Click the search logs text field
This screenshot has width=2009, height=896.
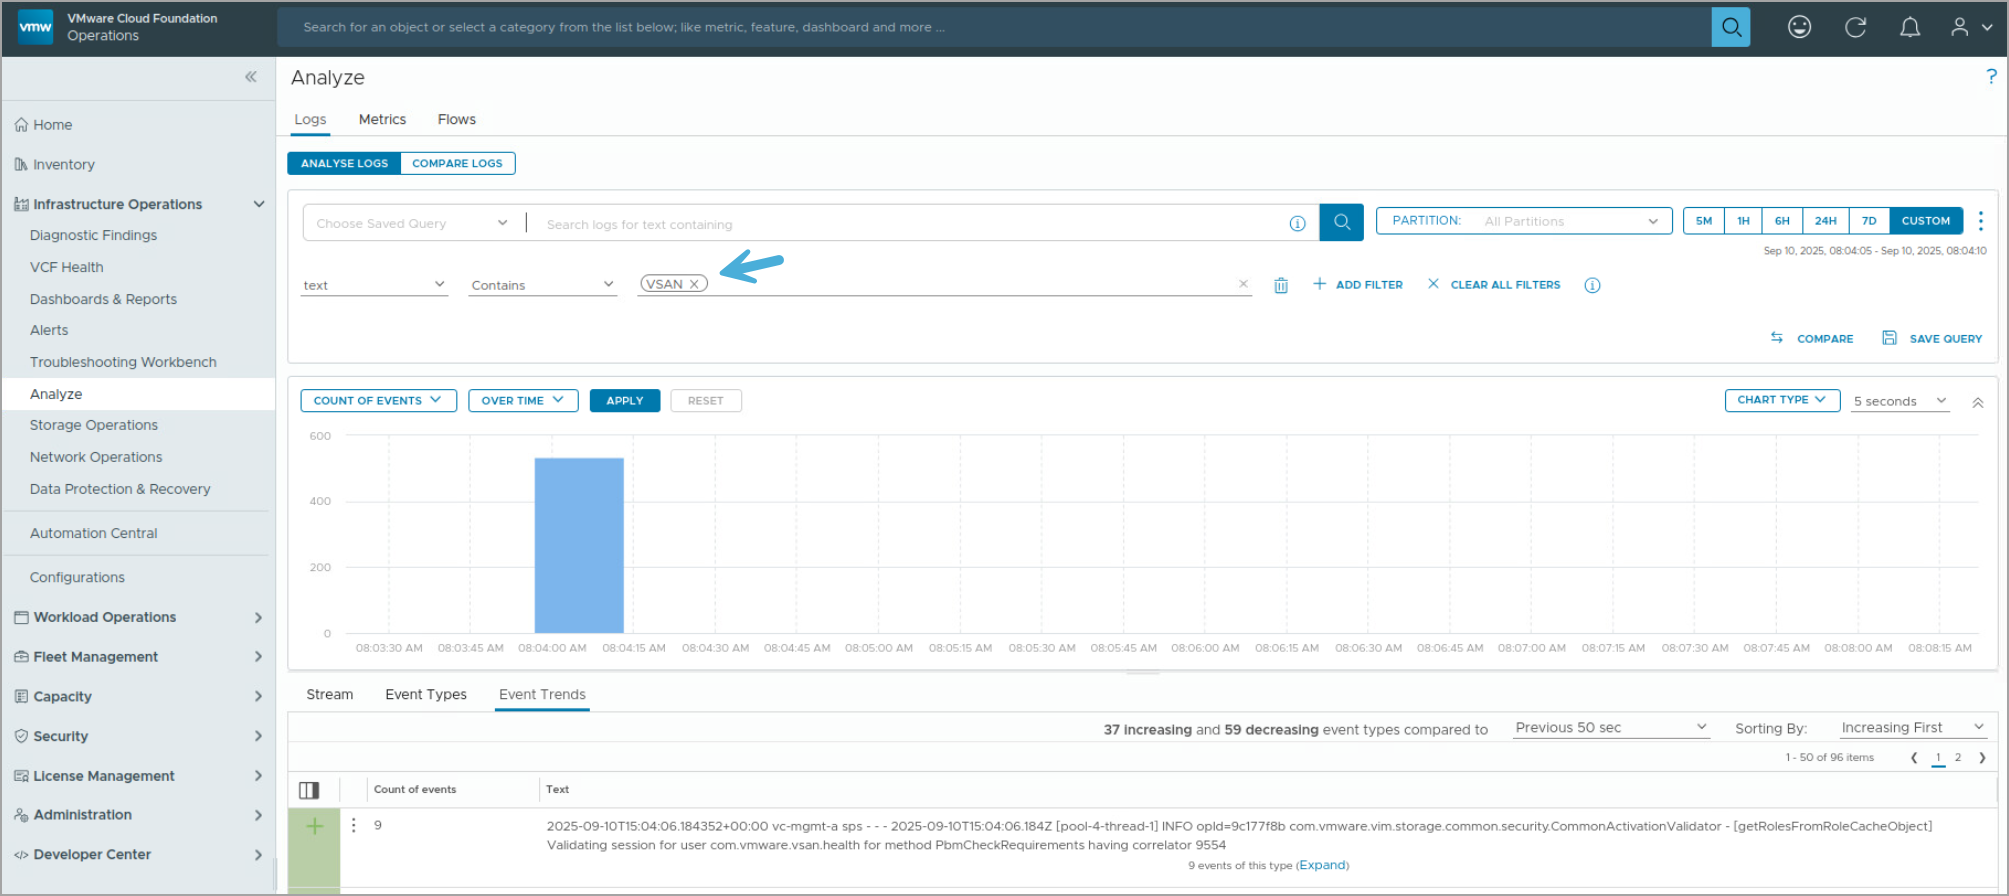[910, 224]
